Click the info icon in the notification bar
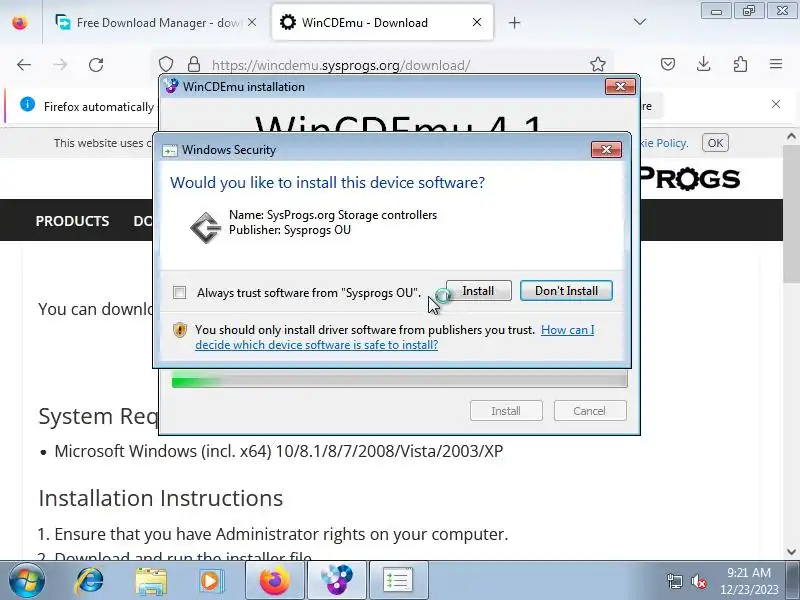Viewport: 800px width, 600px height. click(x=28, y=104)
